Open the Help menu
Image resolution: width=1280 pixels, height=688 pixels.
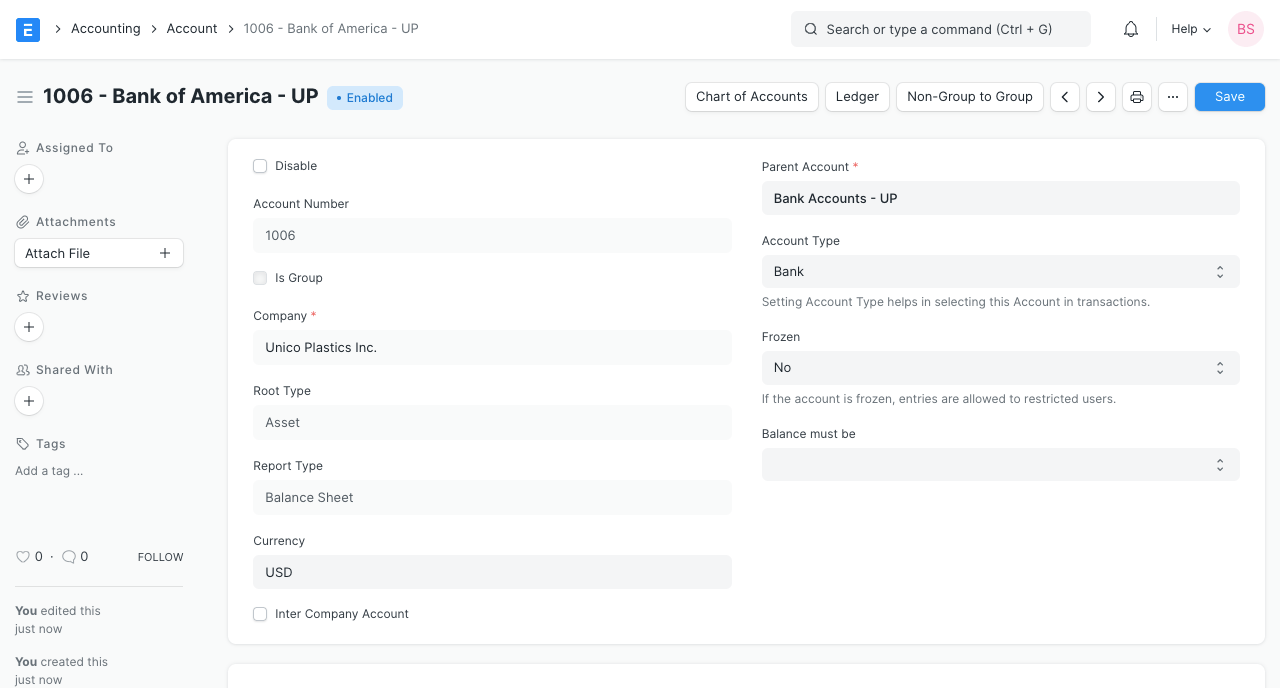point(1190,29)
